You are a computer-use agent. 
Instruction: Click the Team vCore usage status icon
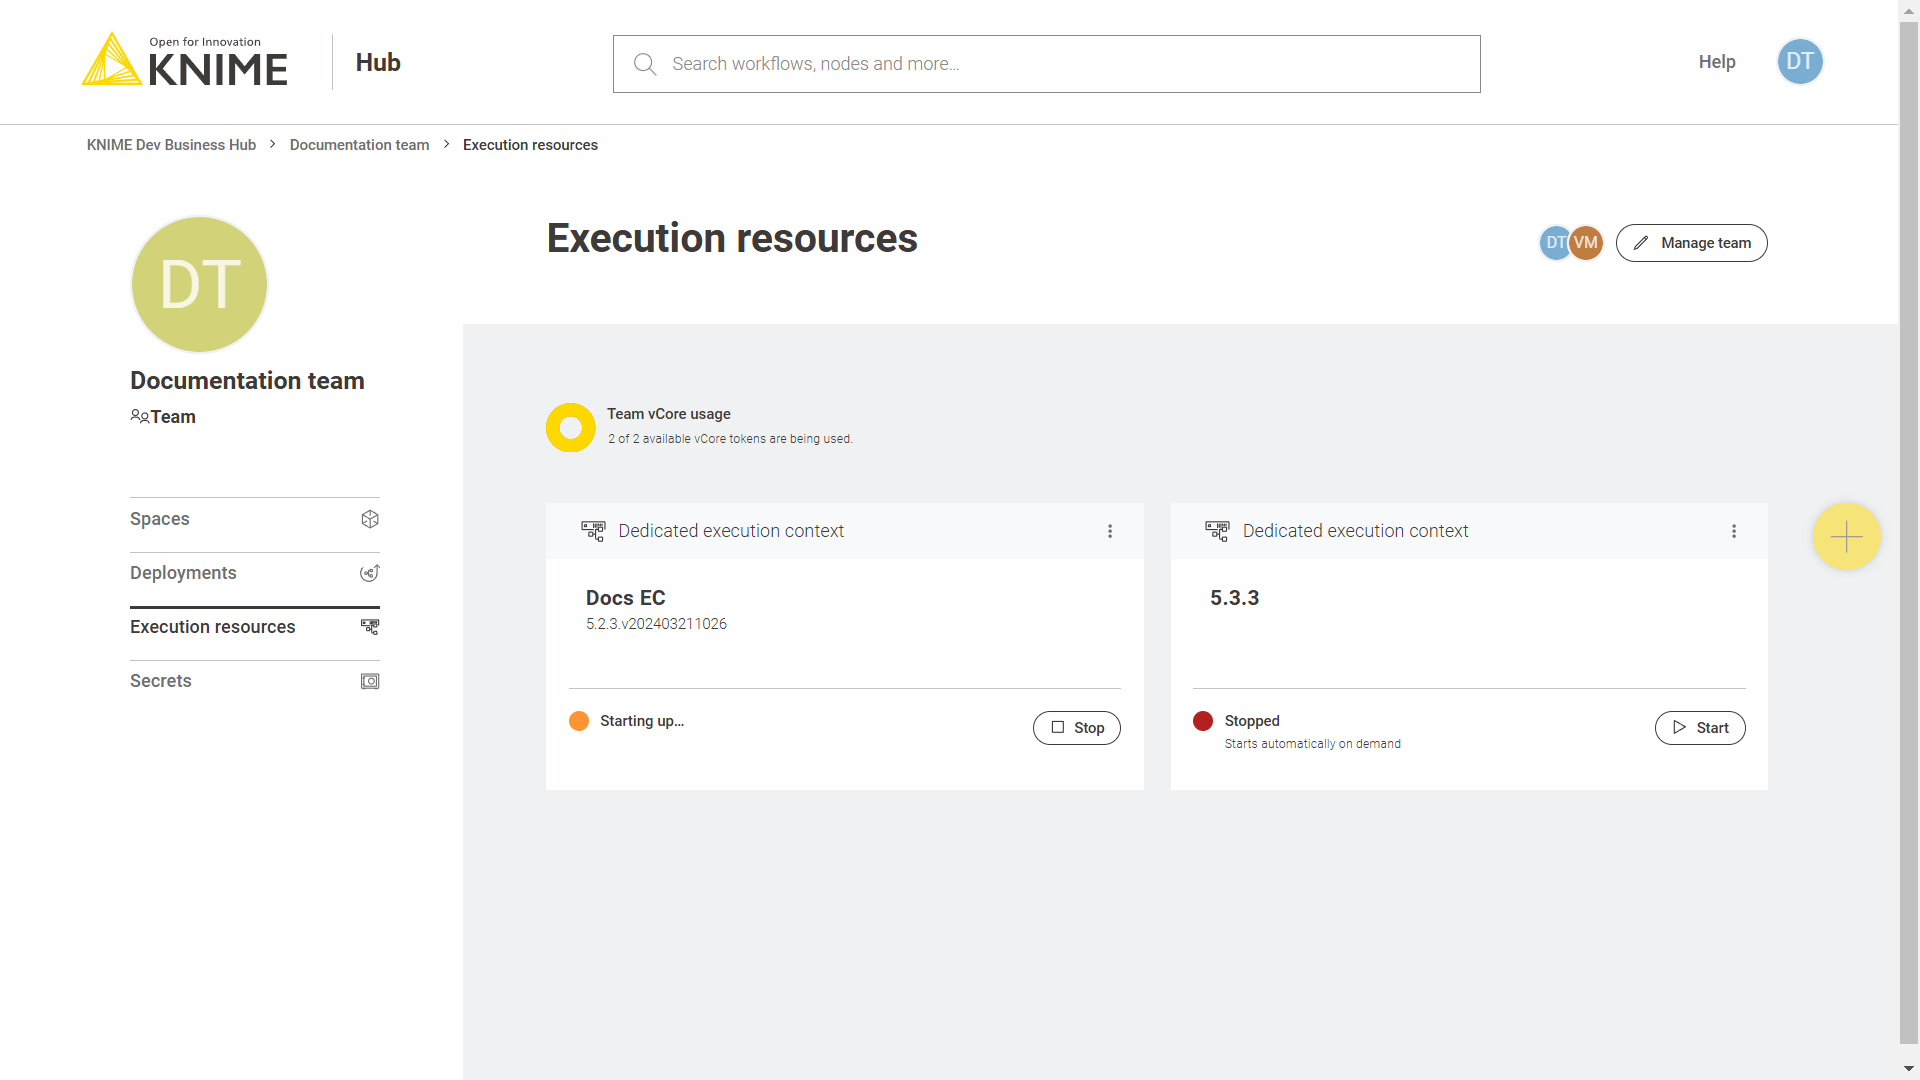tap(571, 427)
